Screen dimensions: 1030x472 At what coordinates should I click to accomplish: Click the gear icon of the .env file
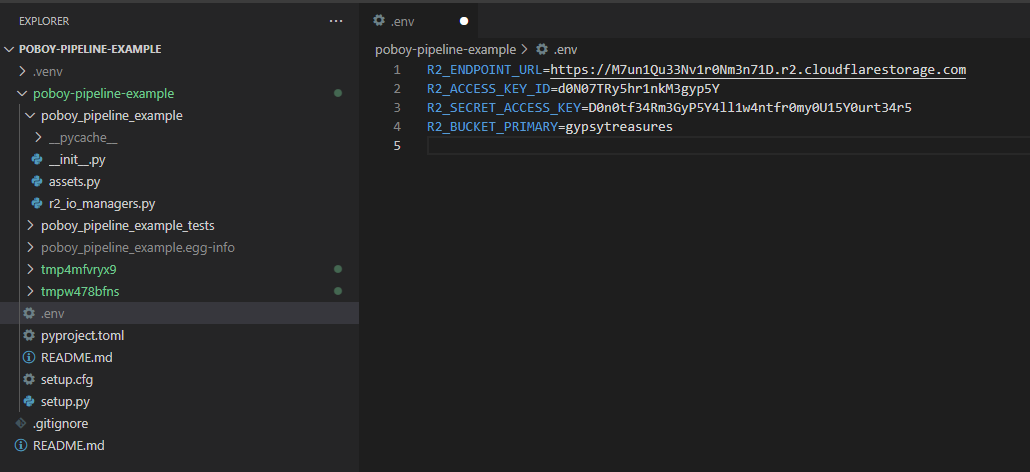29,313
